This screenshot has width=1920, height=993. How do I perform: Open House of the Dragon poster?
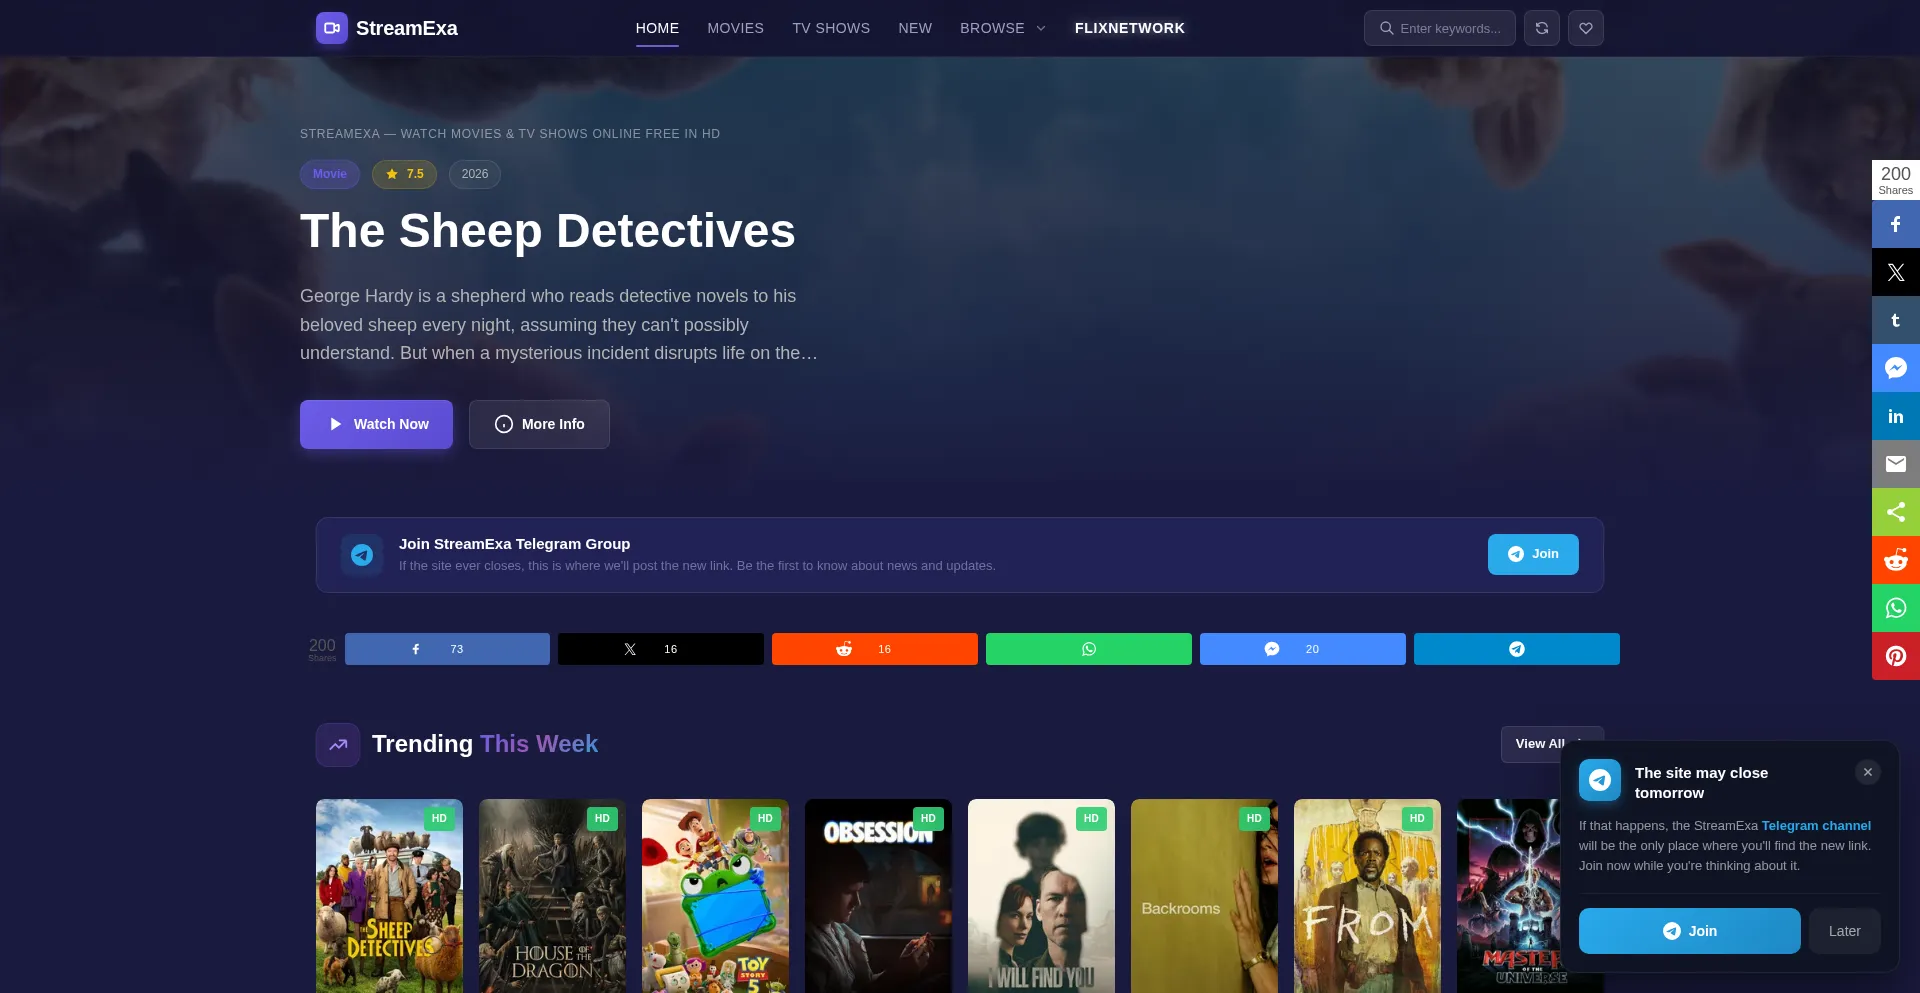[x=552, y=896]
